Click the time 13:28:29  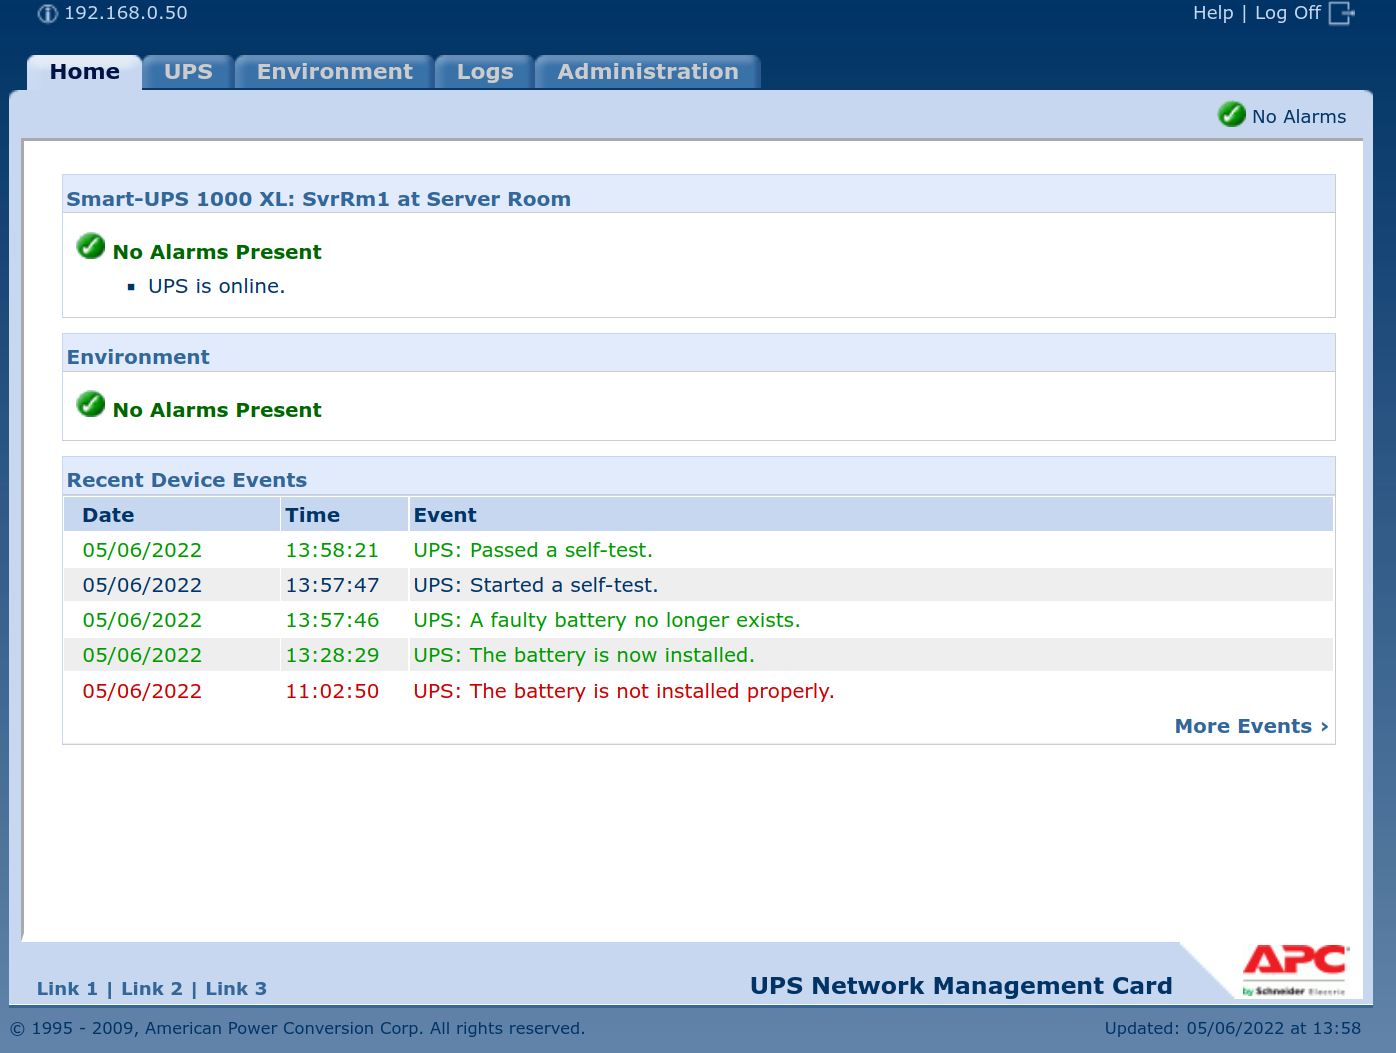tap(332, 655)
